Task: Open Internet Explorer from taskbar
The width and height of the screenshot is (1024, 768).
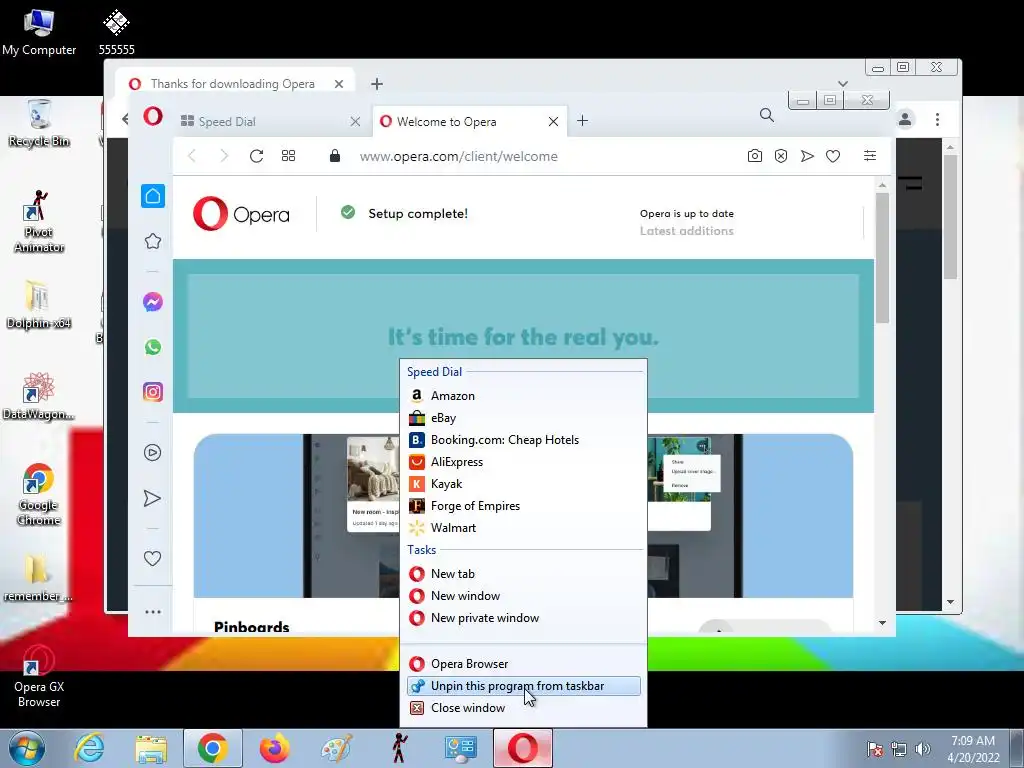Action: coord(89,748)
